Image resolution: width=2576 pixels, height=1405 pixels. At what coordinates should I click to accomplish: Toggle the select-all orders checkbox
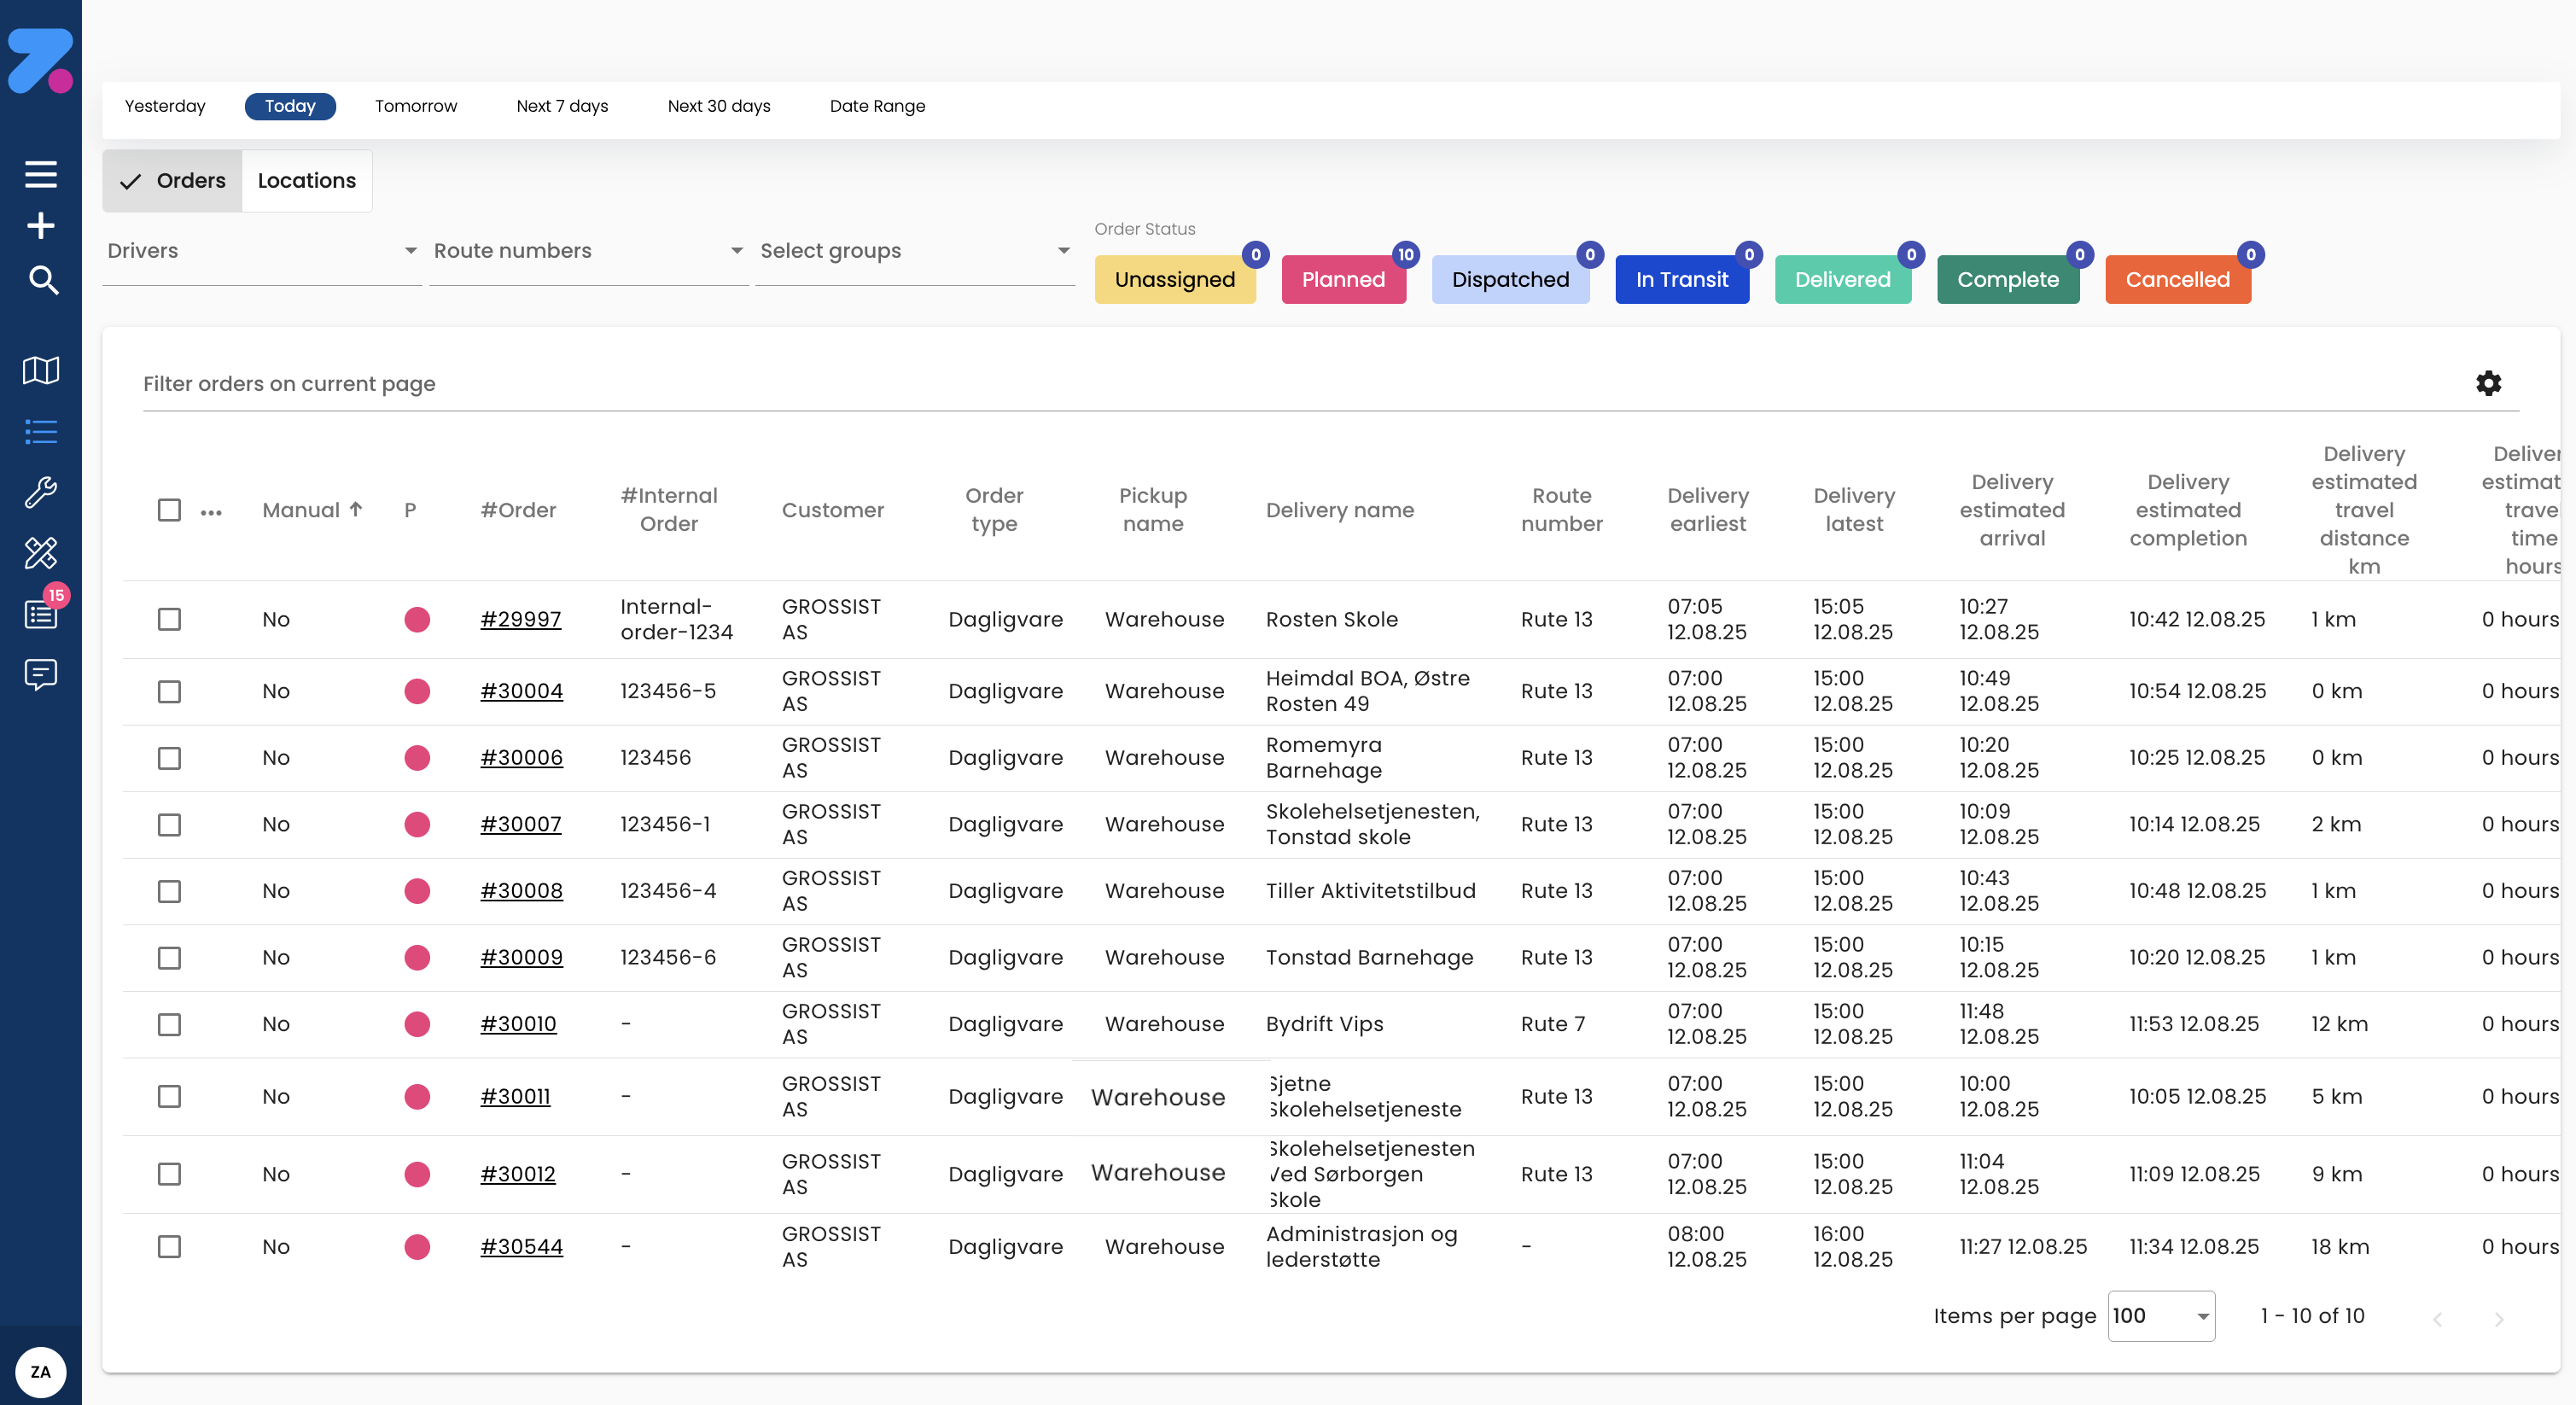(169, 510)
